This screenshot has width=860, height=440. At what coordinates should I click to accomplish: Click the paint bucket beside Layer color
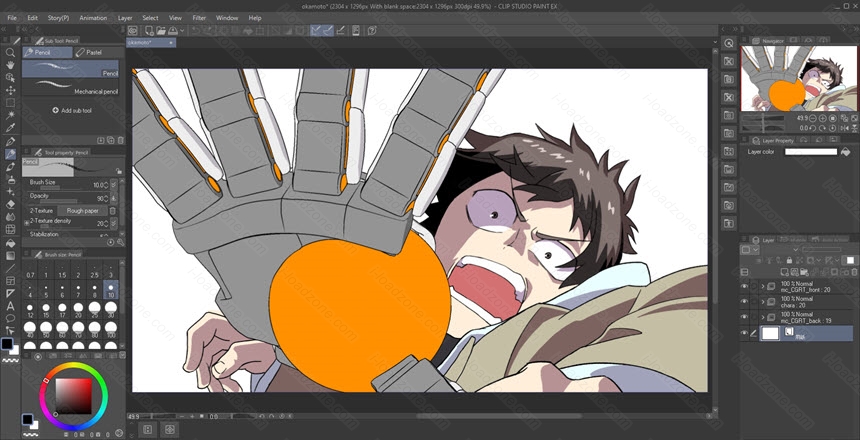pyautogui.click(x=846, y=152)
